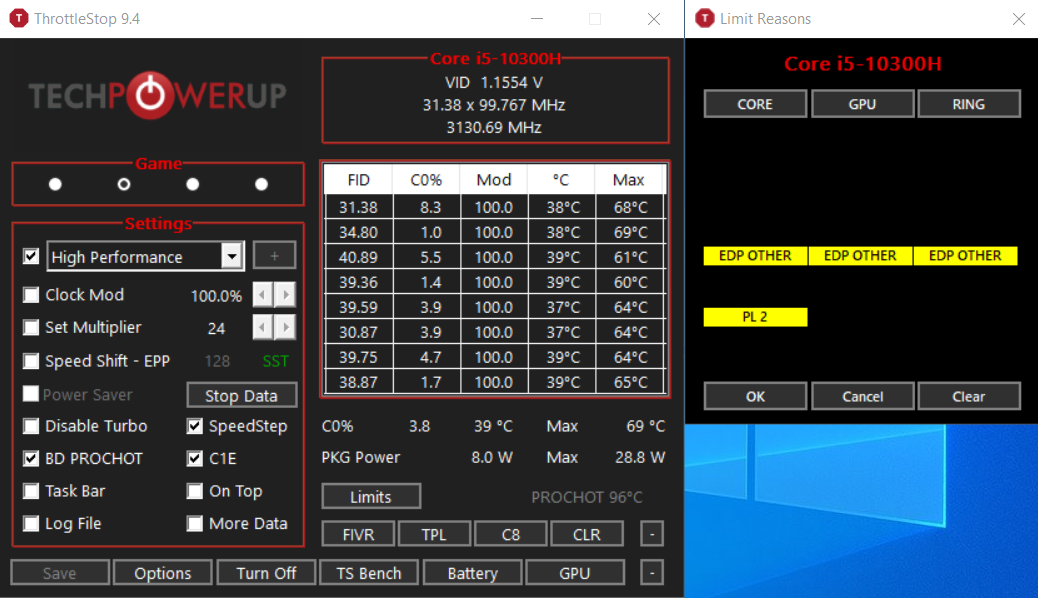
Task: Click OK in Limit Reasons
Action: [x=755, y=396]
